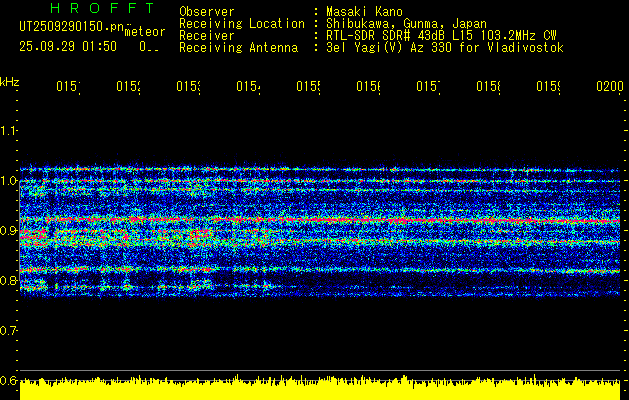Click the Receiving Antenna label
The height and width of the screenshot is (400, 629).
[239, 48]
